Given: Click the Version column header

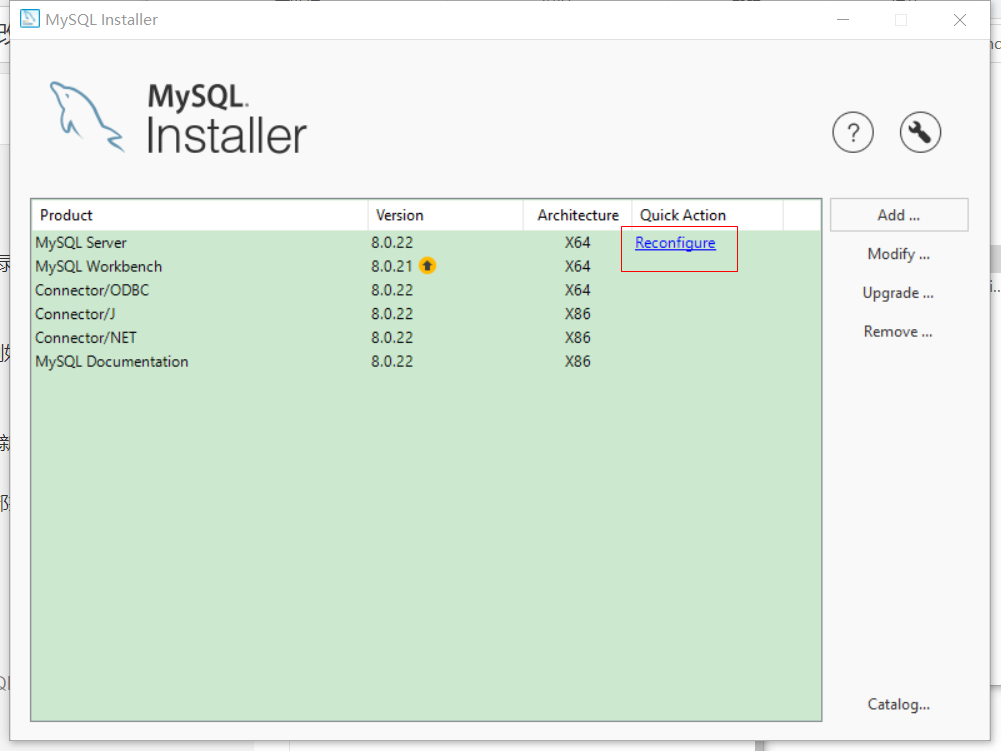Looking at the screenshot, I should (399, 214).
